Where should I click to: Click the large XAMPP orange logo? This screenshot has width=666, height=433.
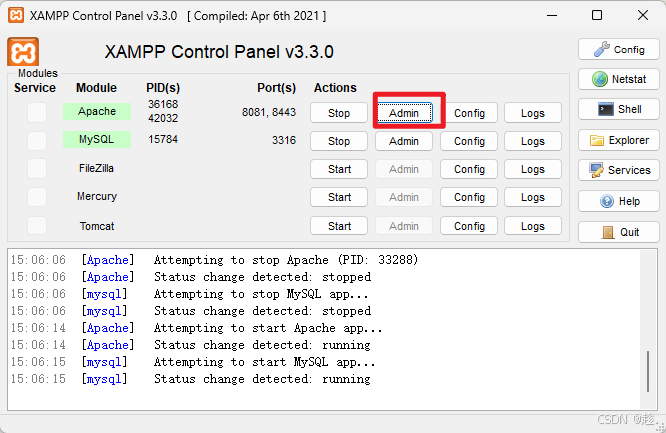pos(23,51)
